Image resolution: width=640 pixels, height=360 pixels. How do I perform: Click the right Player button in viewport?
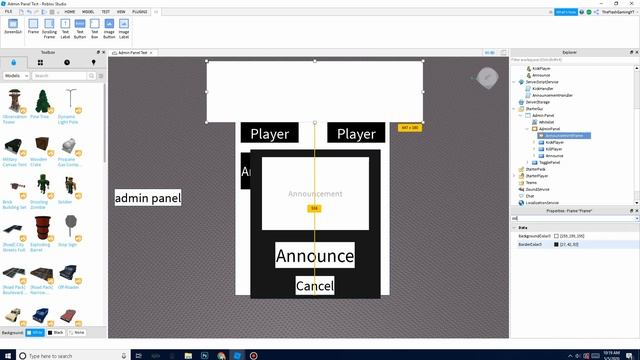click(356, 133)
